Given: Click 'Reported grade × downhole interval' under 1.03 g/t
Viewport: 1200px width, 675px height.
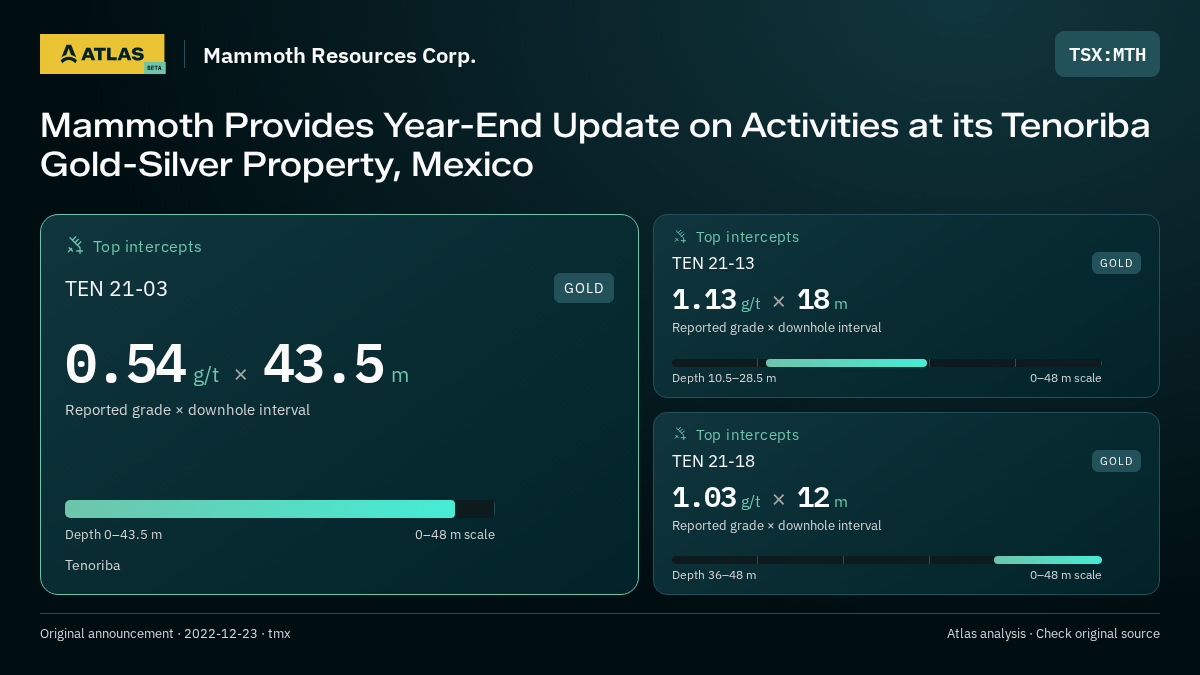Looking at the screenshot, I should click(777, 526).
